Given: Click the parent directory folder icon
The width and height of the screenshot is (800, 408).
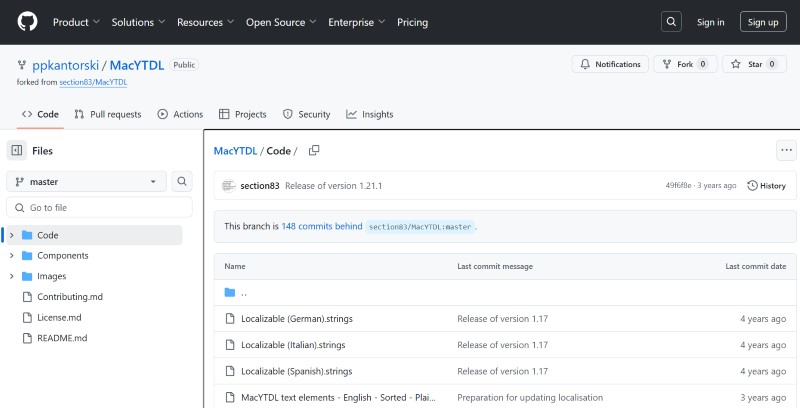Looking at the screenshot, I should 230,293.
